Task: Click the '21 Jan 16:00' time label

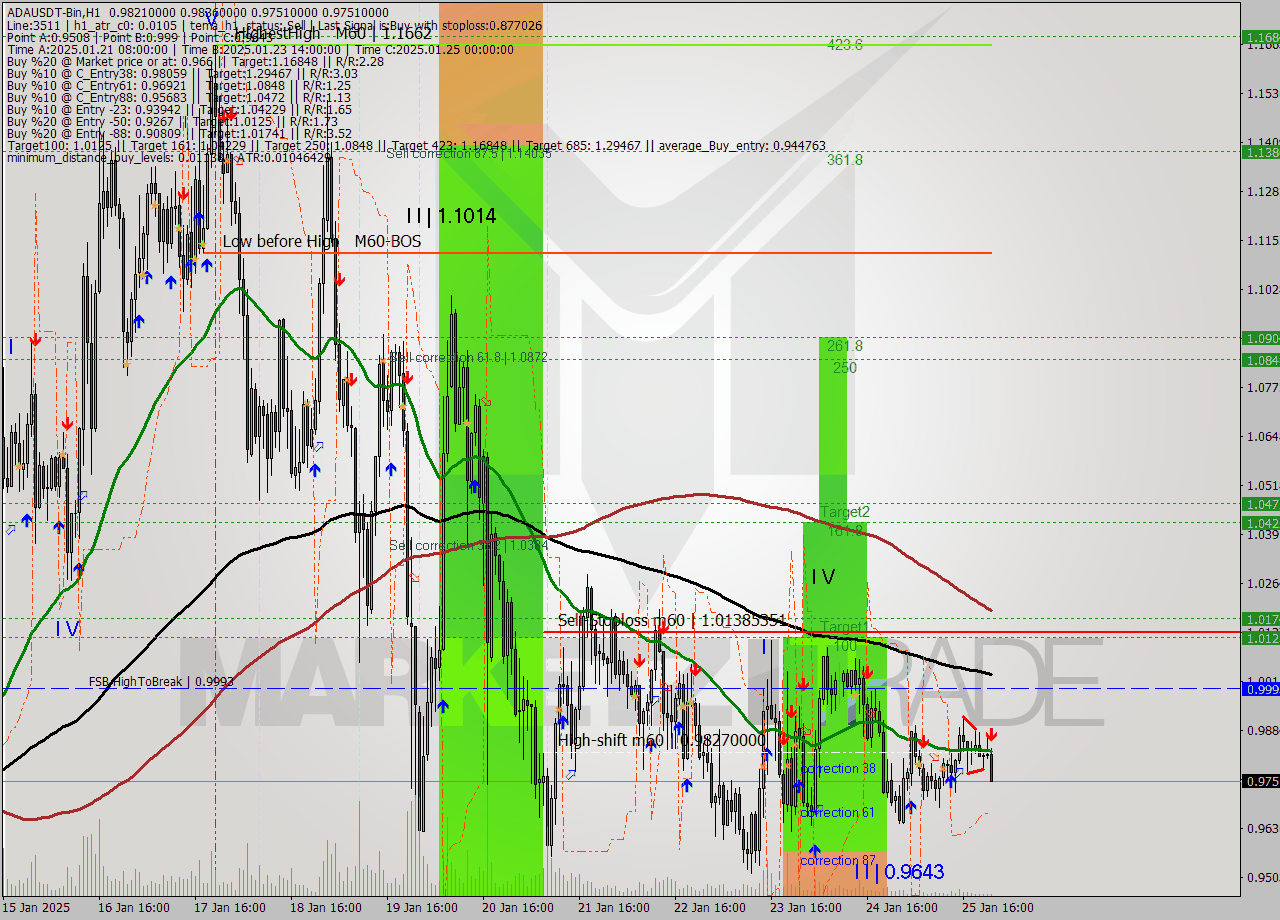Action: [x=614, y=908]
